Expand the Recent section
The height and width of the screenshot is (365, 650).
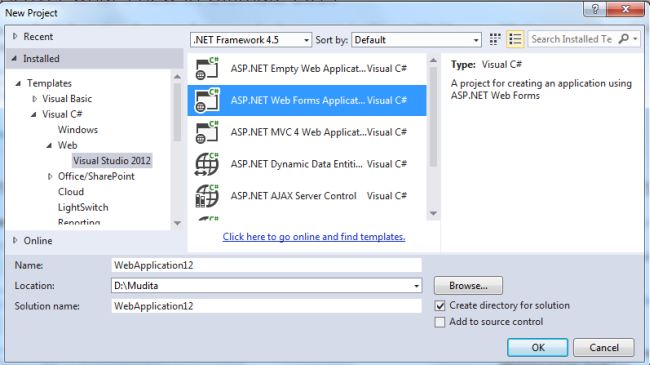tap(15, 36)
